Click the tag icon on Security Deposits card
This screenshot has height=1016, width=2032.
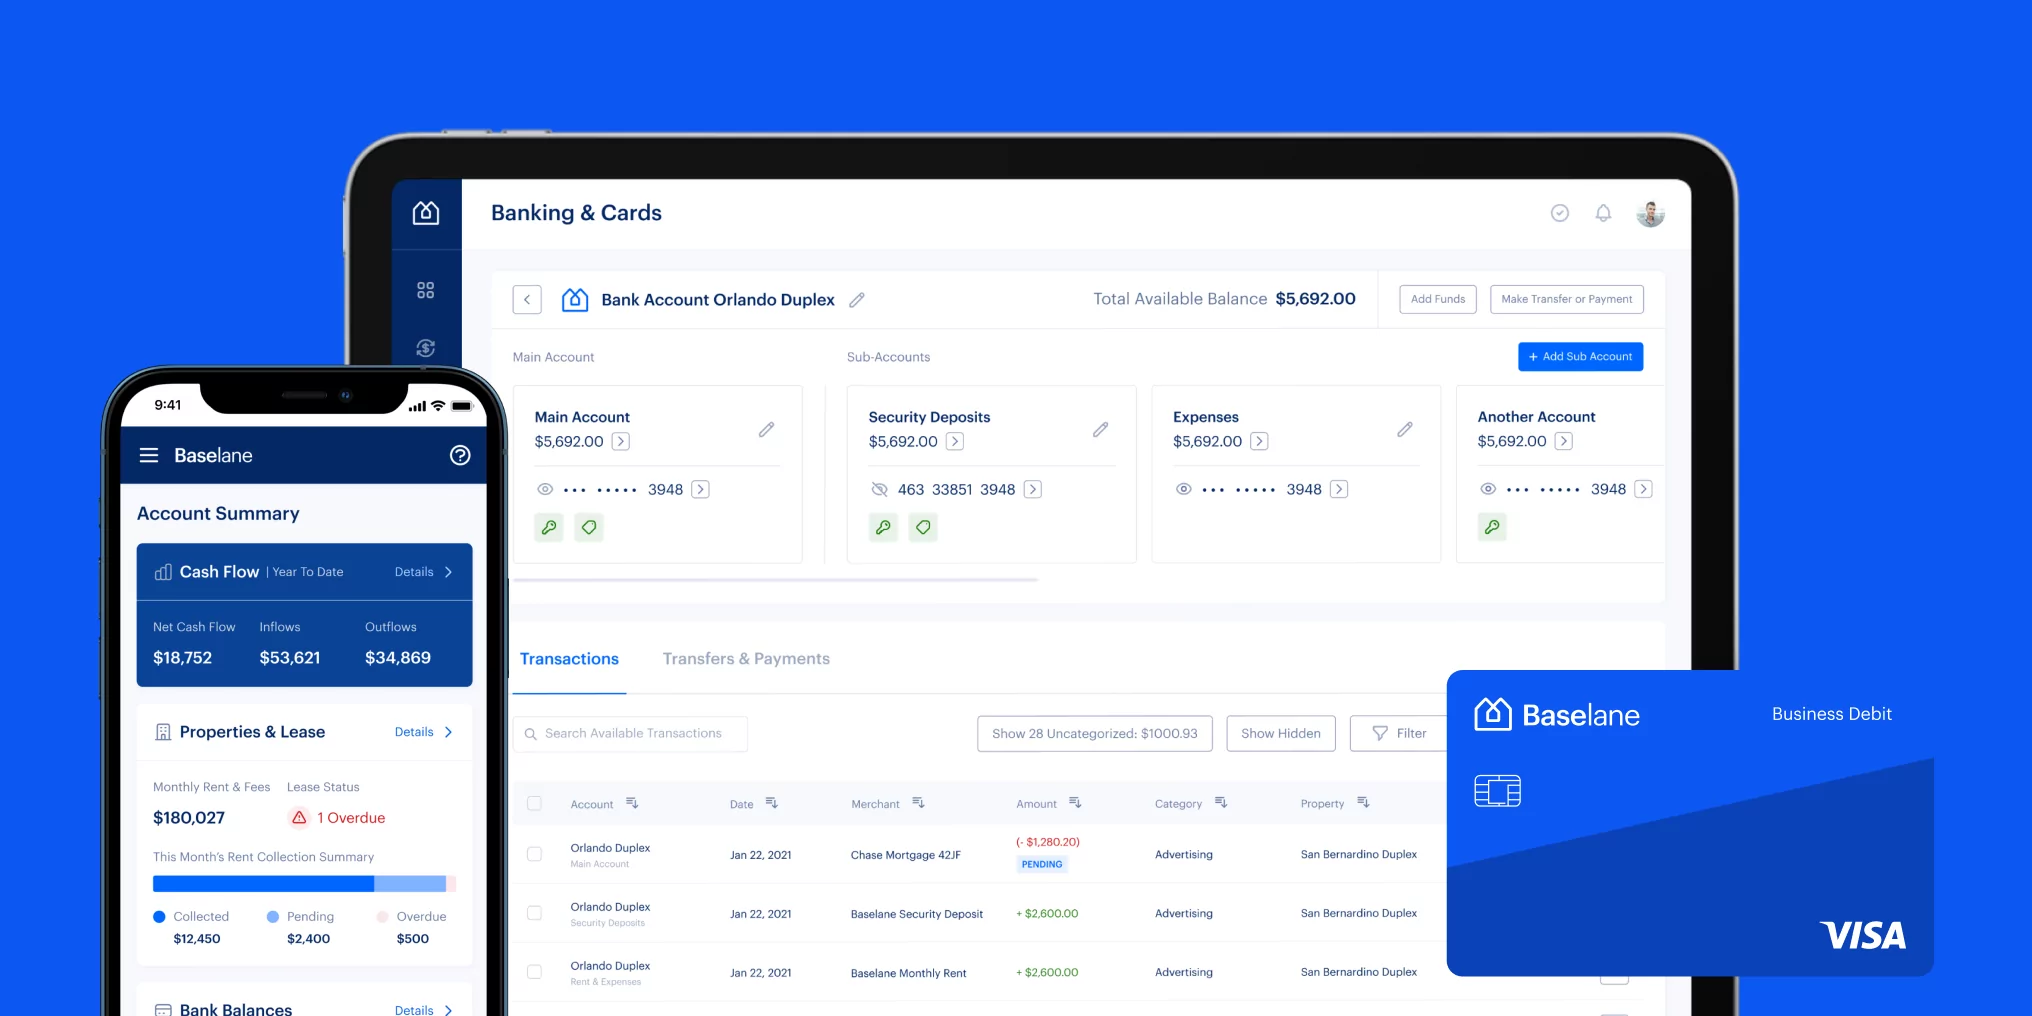click(923, 527)
